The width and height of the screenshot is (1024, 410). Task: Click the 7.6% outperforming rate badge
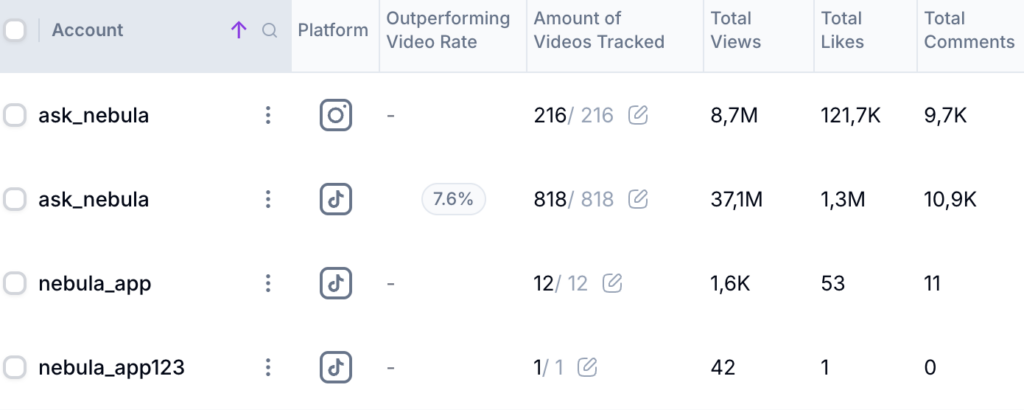(x=453, y=200)
